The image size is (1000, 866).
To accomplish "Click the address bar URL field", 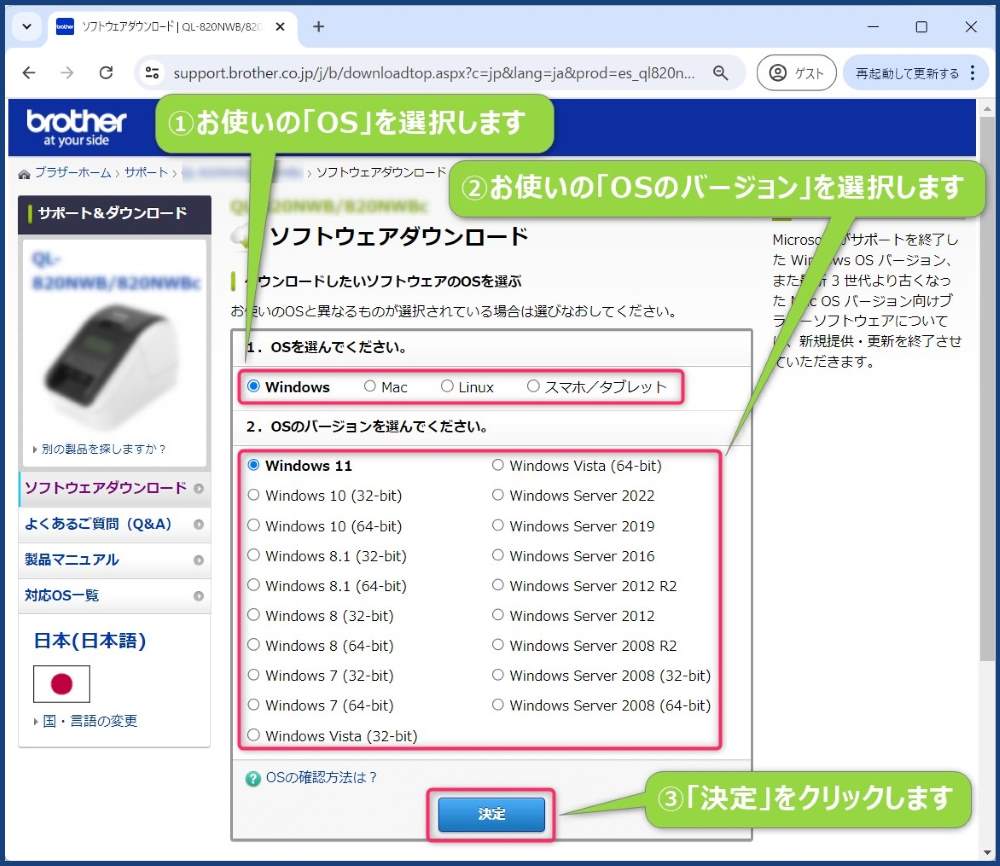I will (434, 73).
